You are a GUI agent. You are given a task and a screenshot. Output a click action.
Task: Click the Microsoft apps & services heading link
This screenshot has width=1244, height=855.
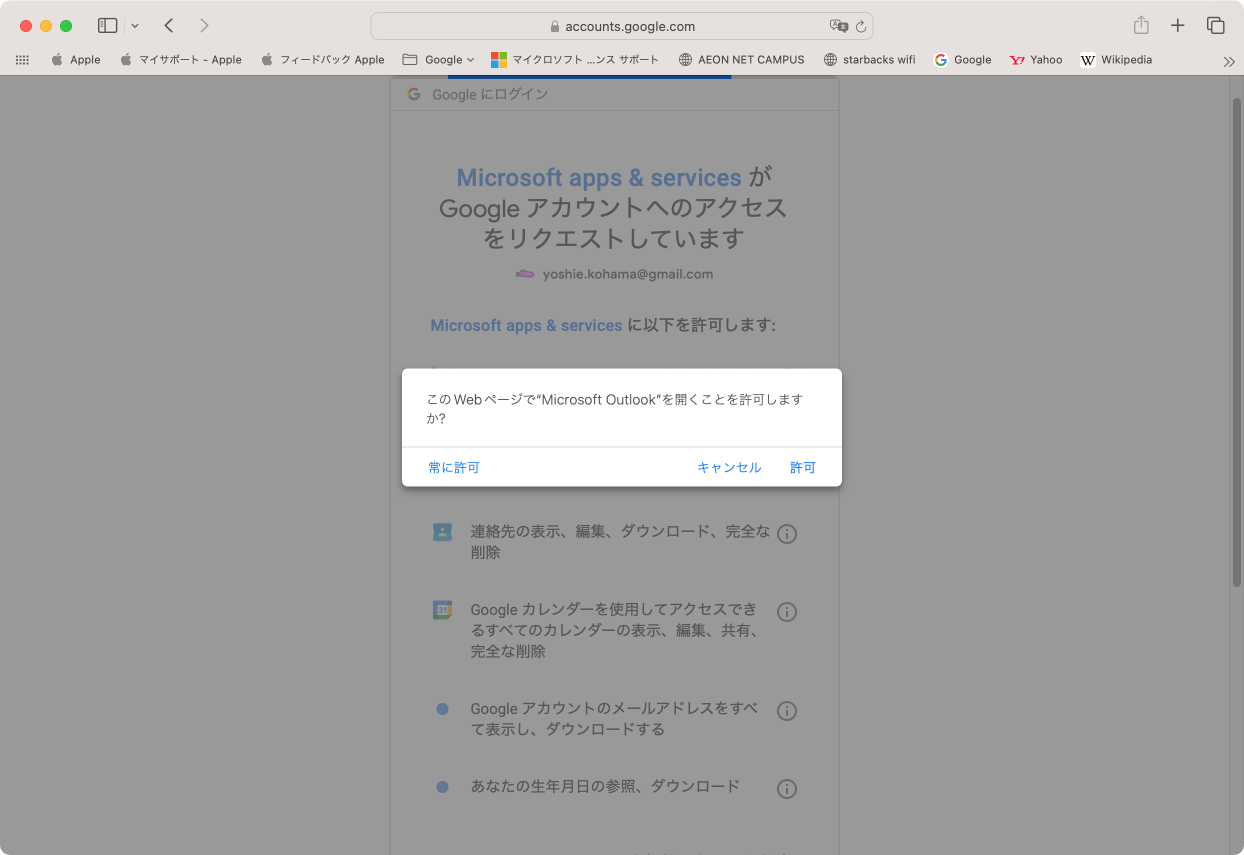point(599,178)
